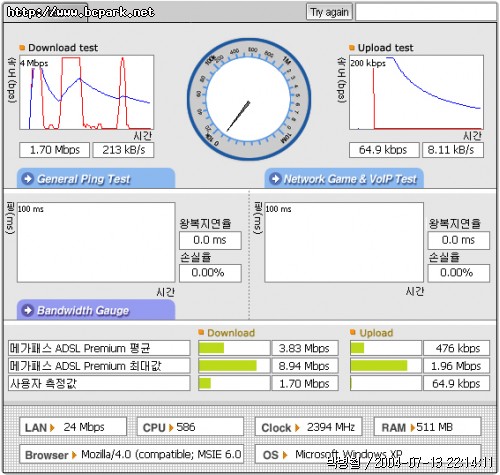500x475 pixels.
Task: Click the Network Game & VoIP arrow icon
Action: 275,179
